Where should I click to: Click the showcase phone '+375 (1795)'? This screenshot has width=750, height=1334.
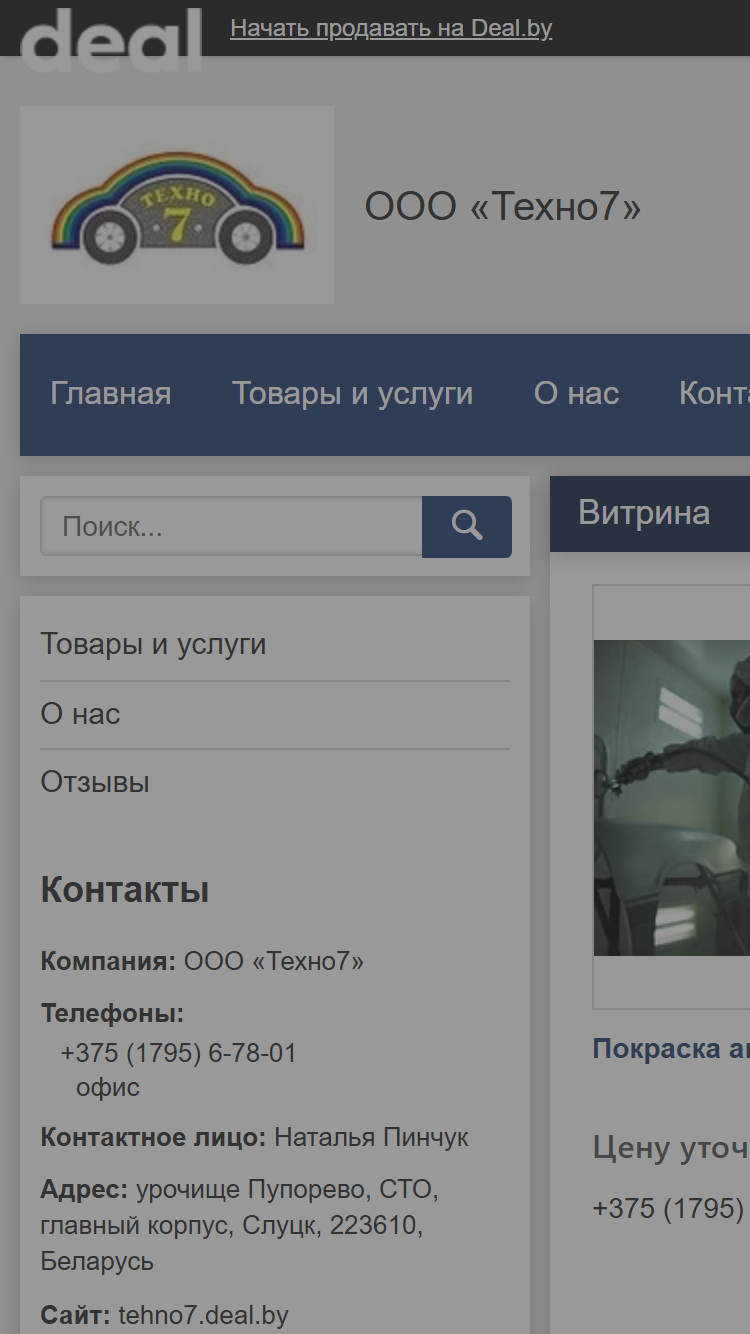[669, 1208]
